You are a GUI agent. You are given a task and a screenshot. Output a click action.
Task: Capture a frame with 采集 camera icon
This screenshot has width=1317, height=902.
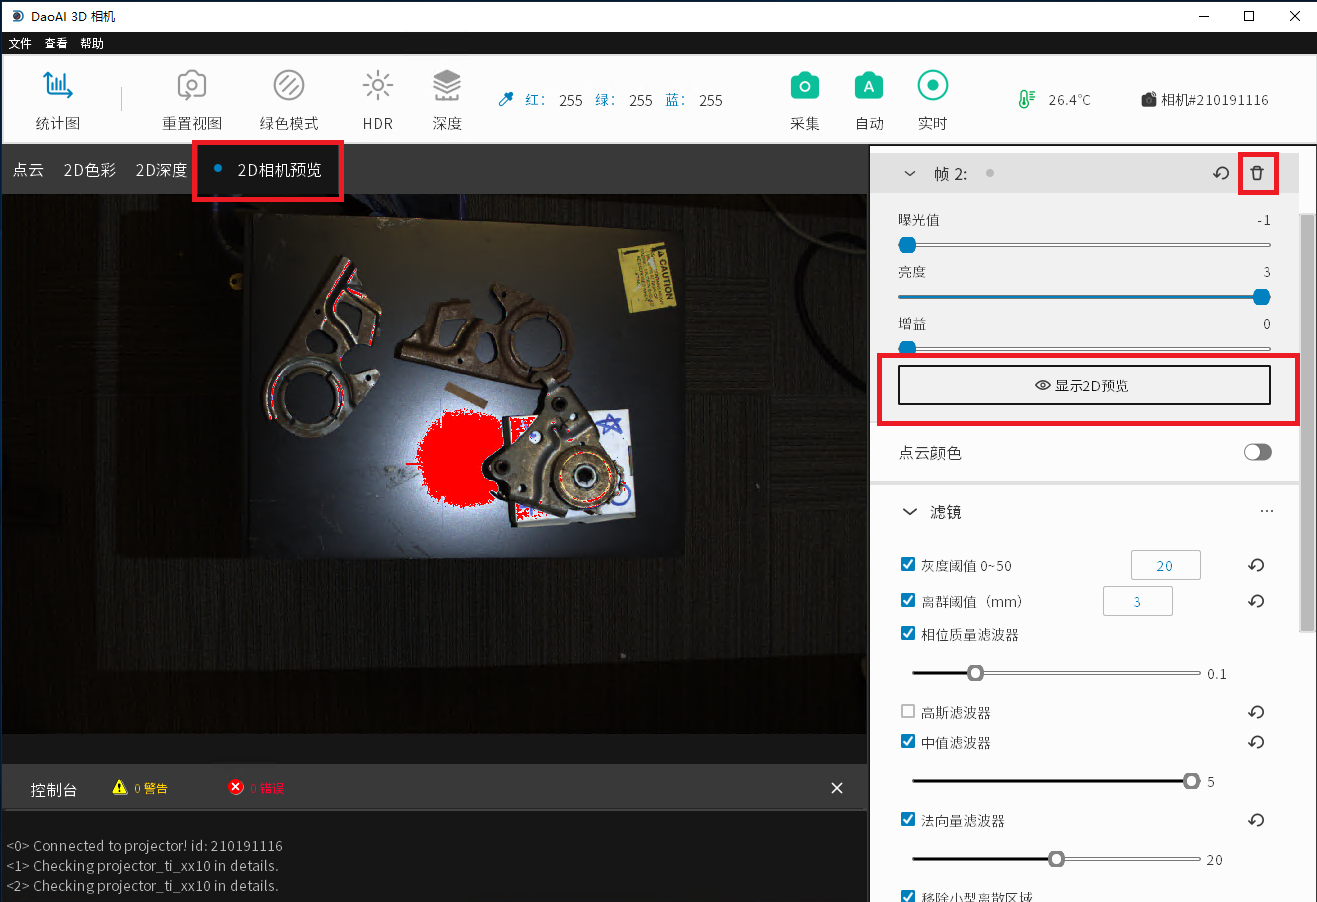coord(804,86)
